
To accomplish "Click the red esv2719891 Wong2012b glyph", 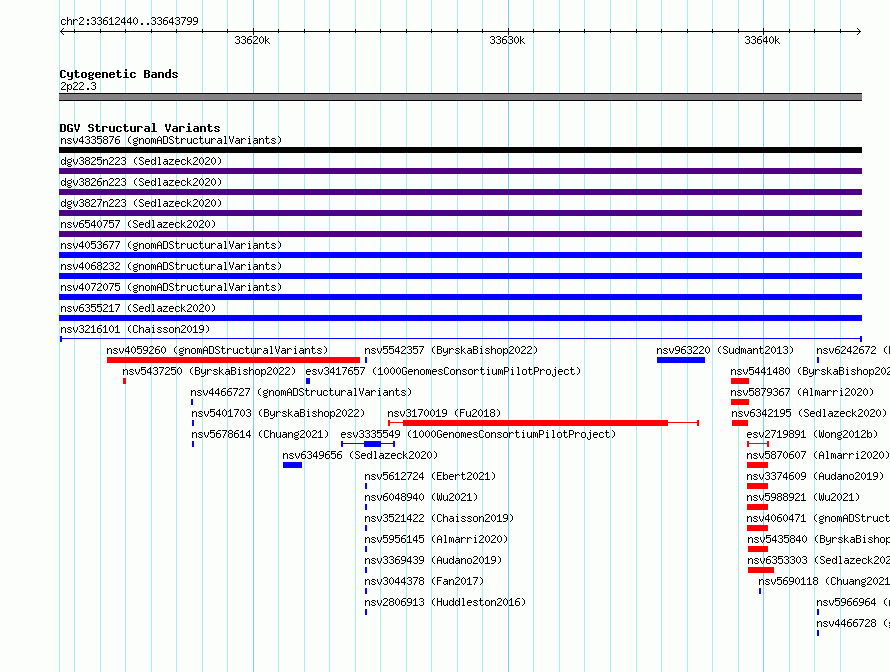I will [758, 444].
